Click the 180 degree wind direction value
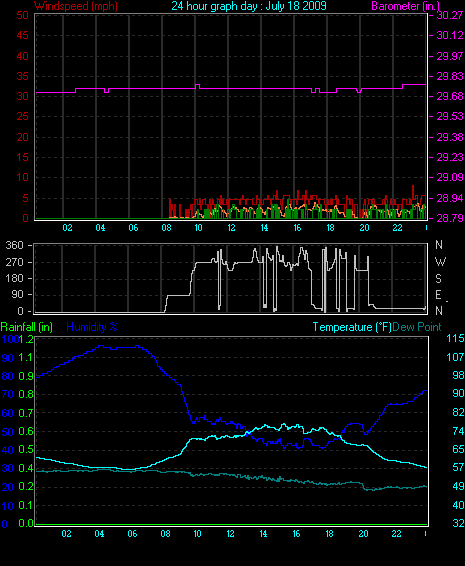 pos(14,278)
